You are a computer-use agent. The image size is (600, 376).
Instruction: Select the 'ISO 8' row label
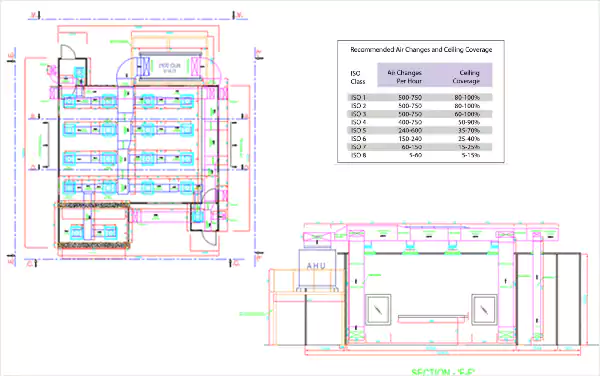(359, 155)
